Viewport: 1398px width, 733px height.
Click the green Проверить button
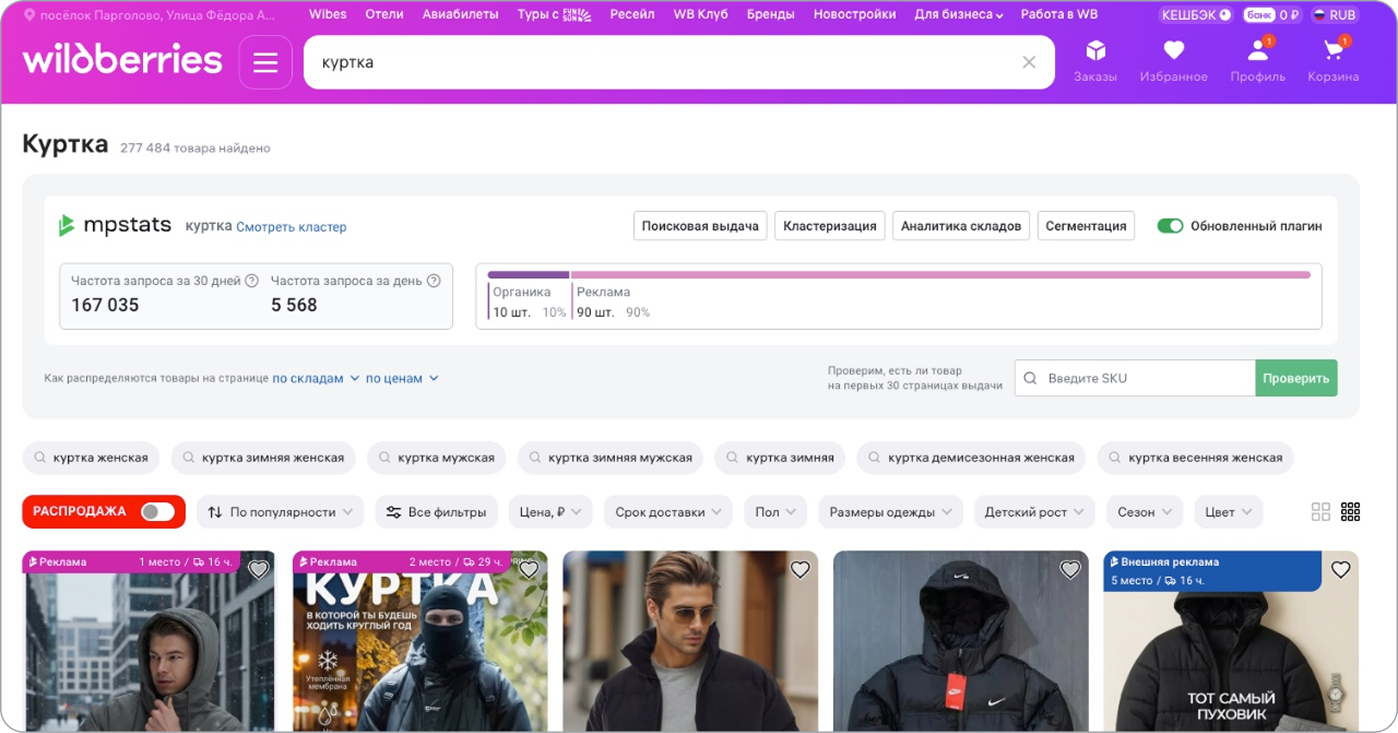(1295, 378)
